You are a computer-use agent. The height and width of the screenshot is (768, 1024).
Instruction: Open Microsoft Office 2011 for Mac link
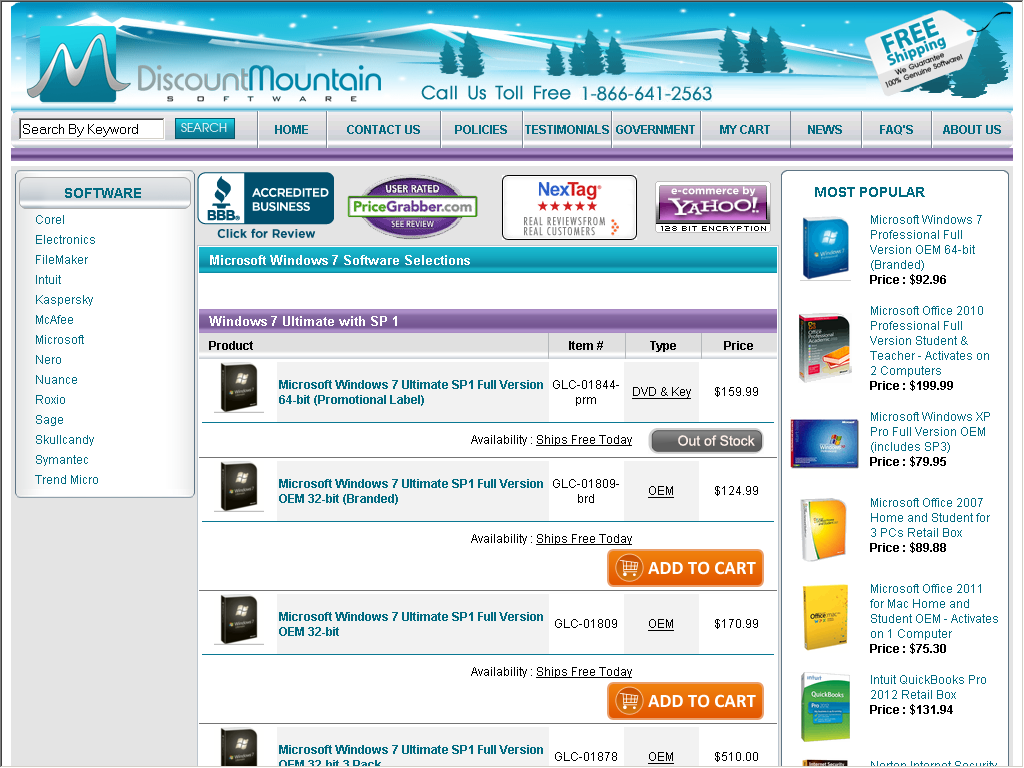click(x=934, y=611)
